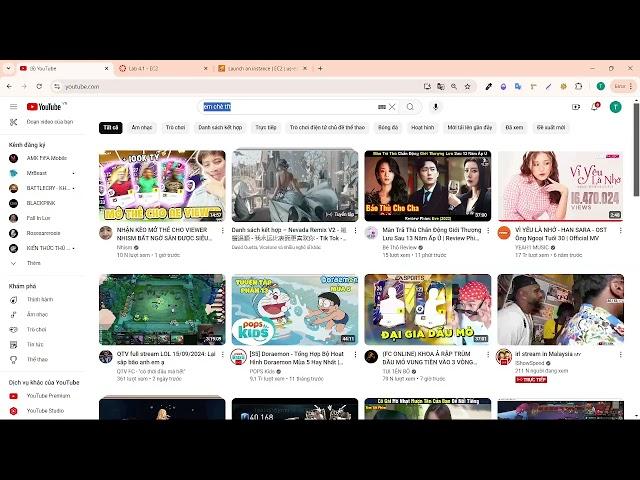Open the YouTube account avatar menu
The image size is (640, 480).
tap(616, 107)
